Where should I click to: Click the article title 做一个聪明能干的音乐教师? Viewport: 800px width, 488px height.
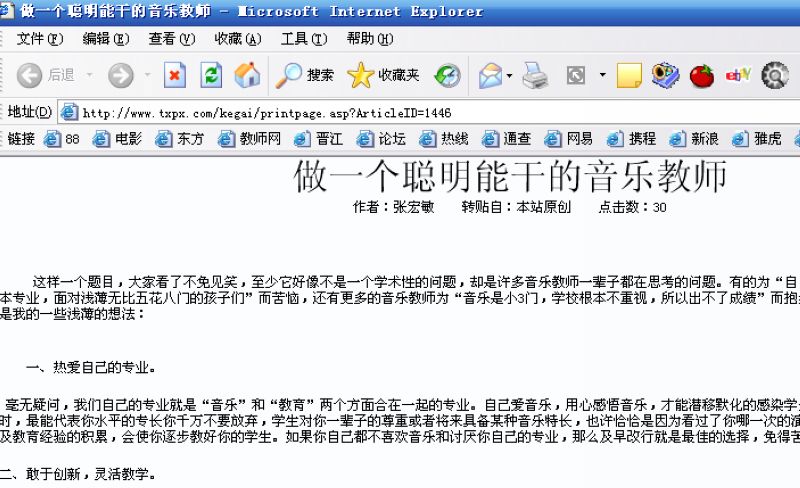tap(510, 177)
